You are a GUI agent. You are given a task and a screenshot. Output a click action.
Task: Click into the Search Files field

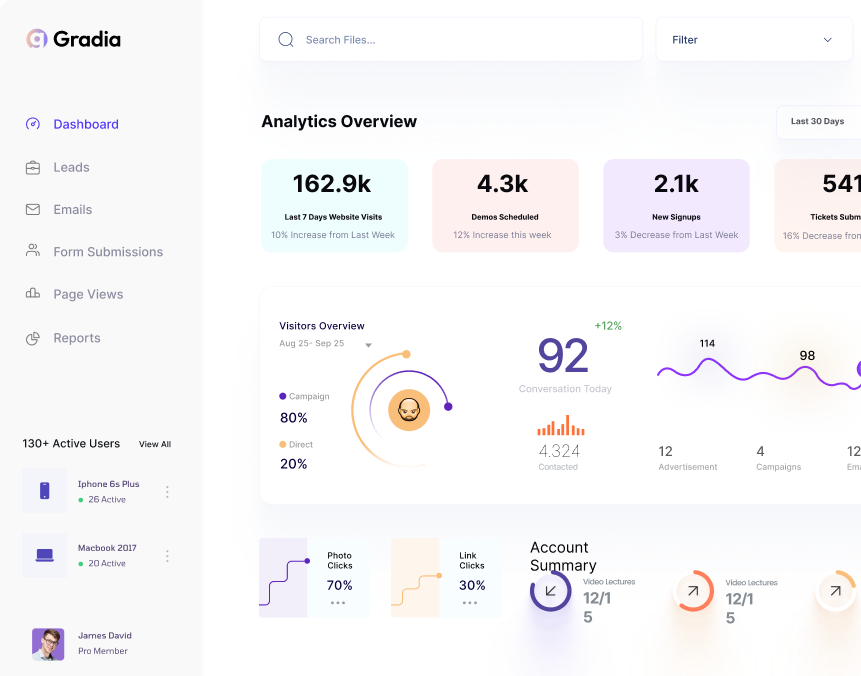(x=460, y=40)
